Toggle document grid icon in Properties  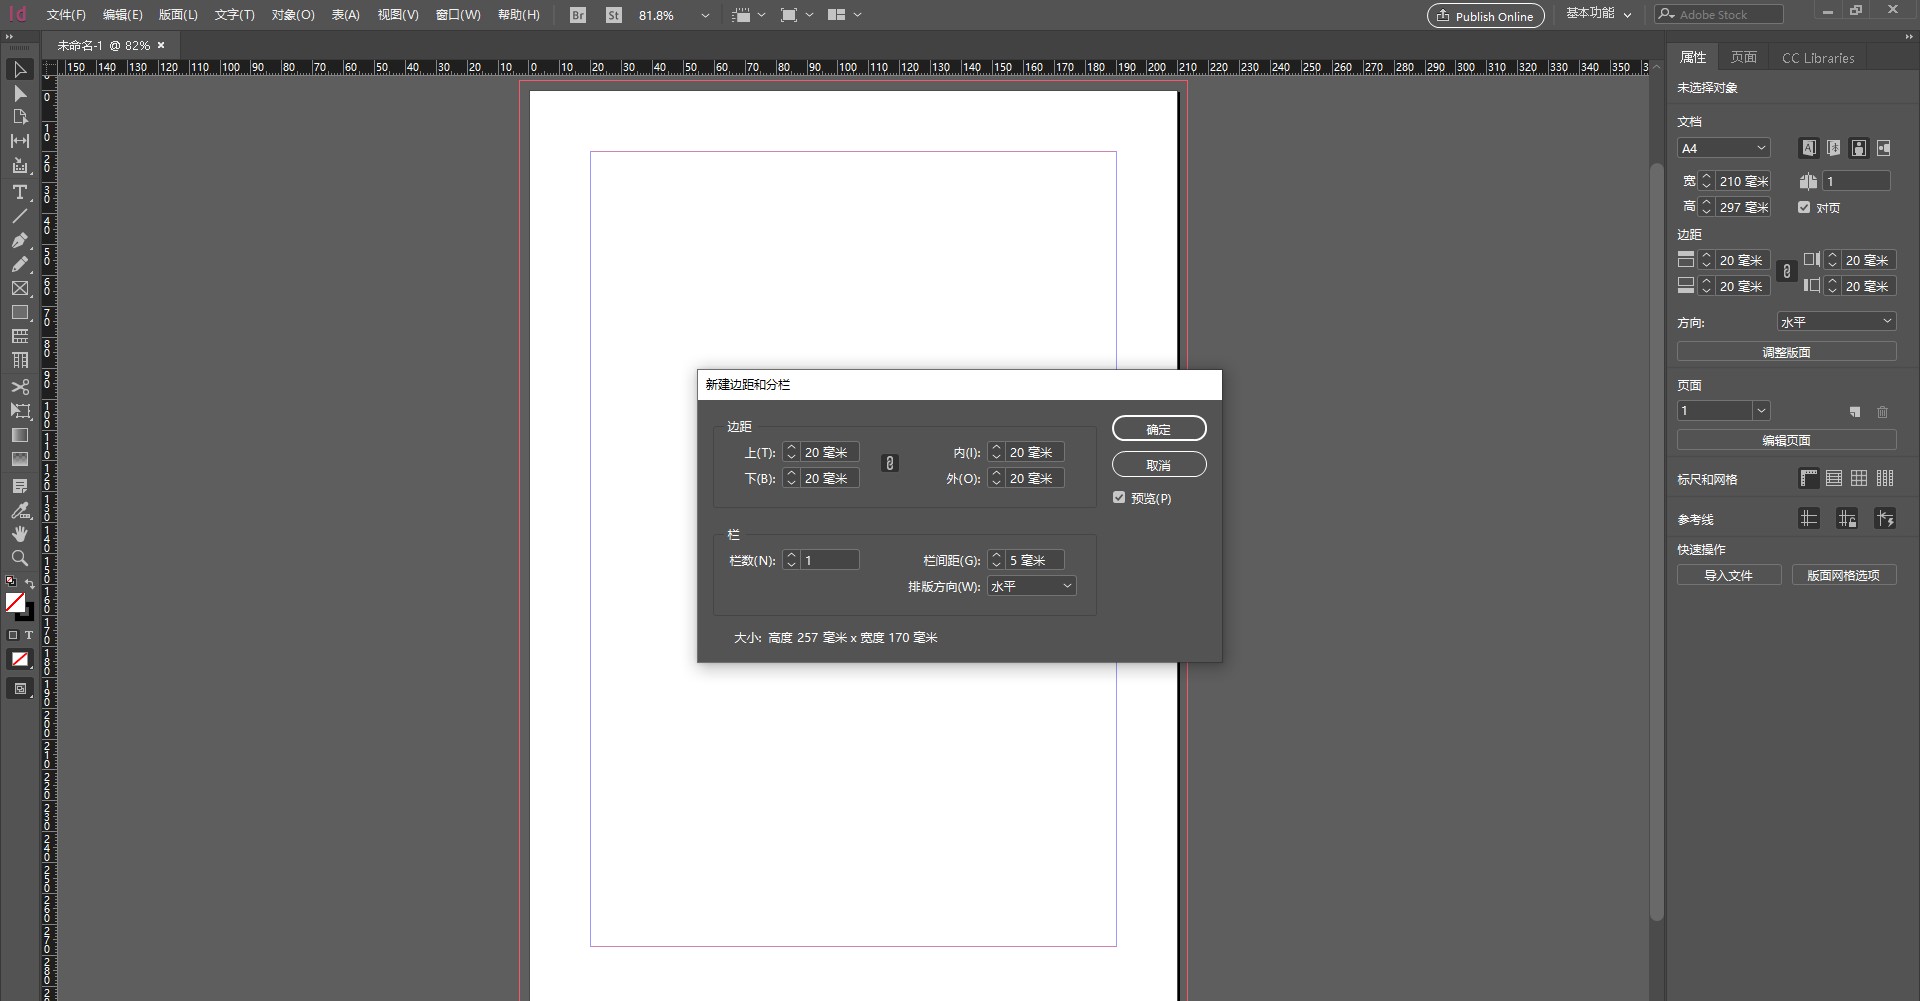[1859, 478]
